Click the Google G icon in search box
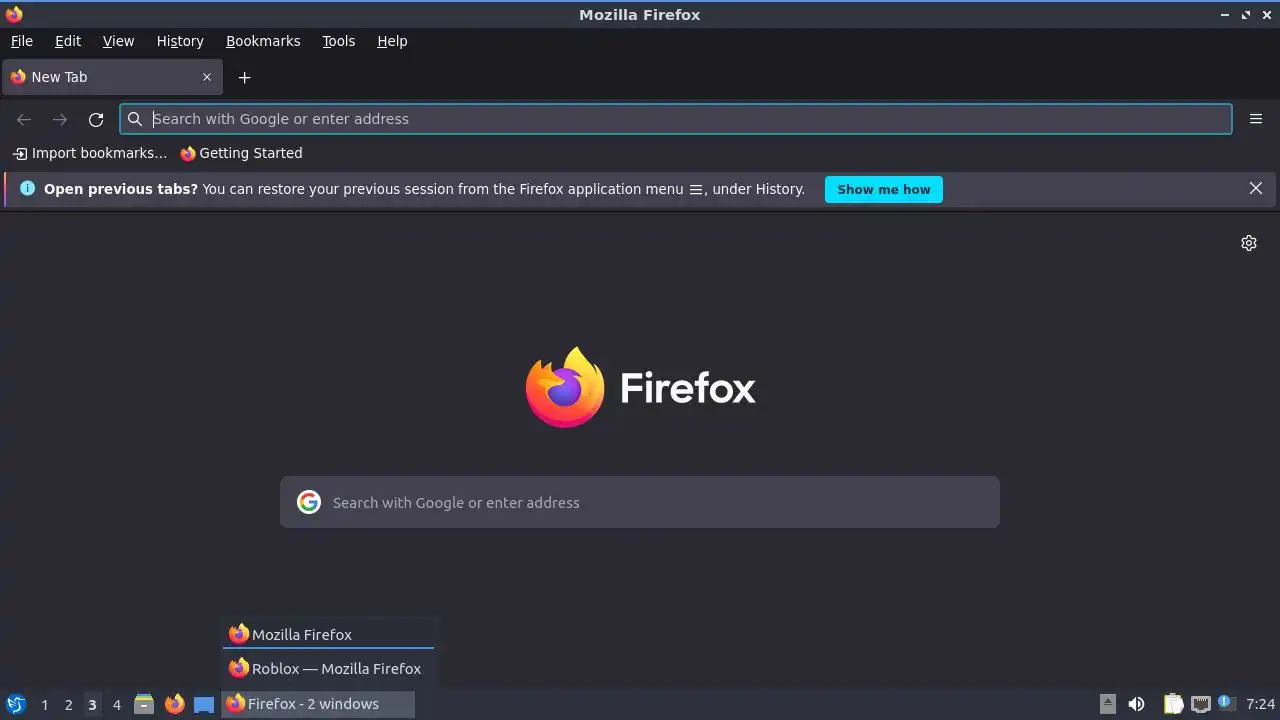Viewport: 1280px width, 720px height. tap(309, 502)
